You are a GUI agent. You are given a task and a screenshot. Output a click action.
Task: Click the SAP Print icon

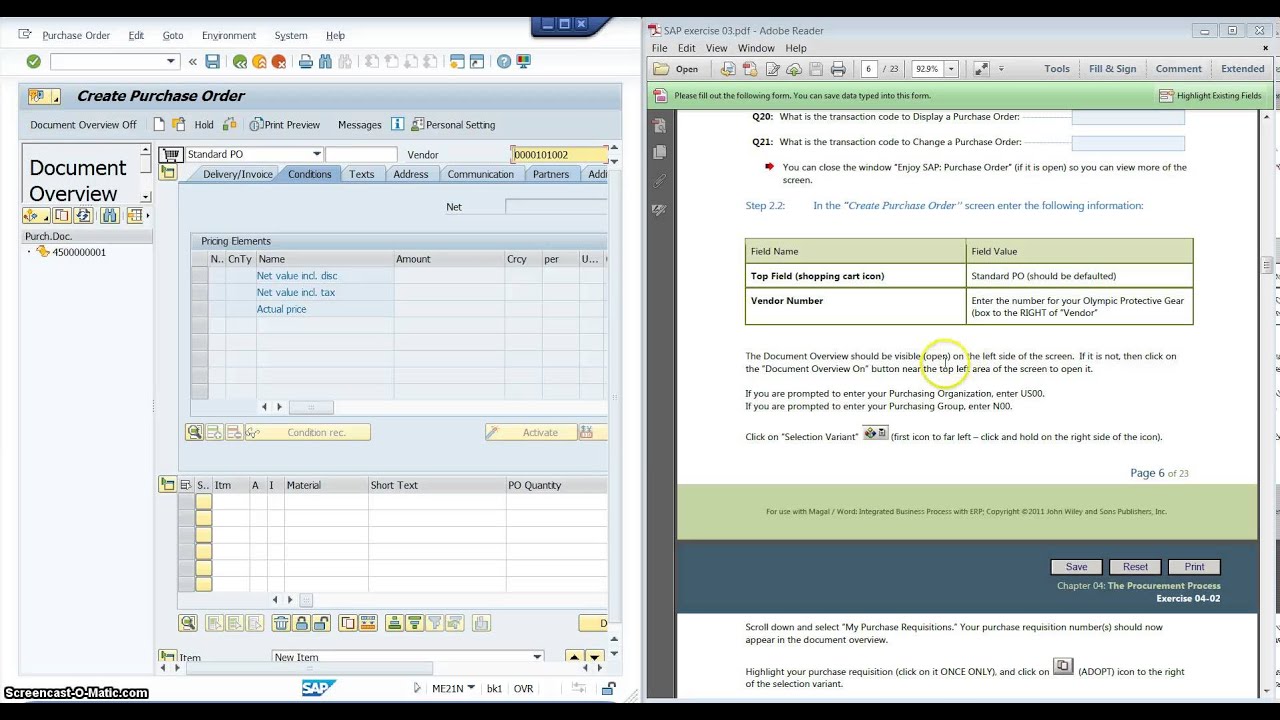[306, 62]
